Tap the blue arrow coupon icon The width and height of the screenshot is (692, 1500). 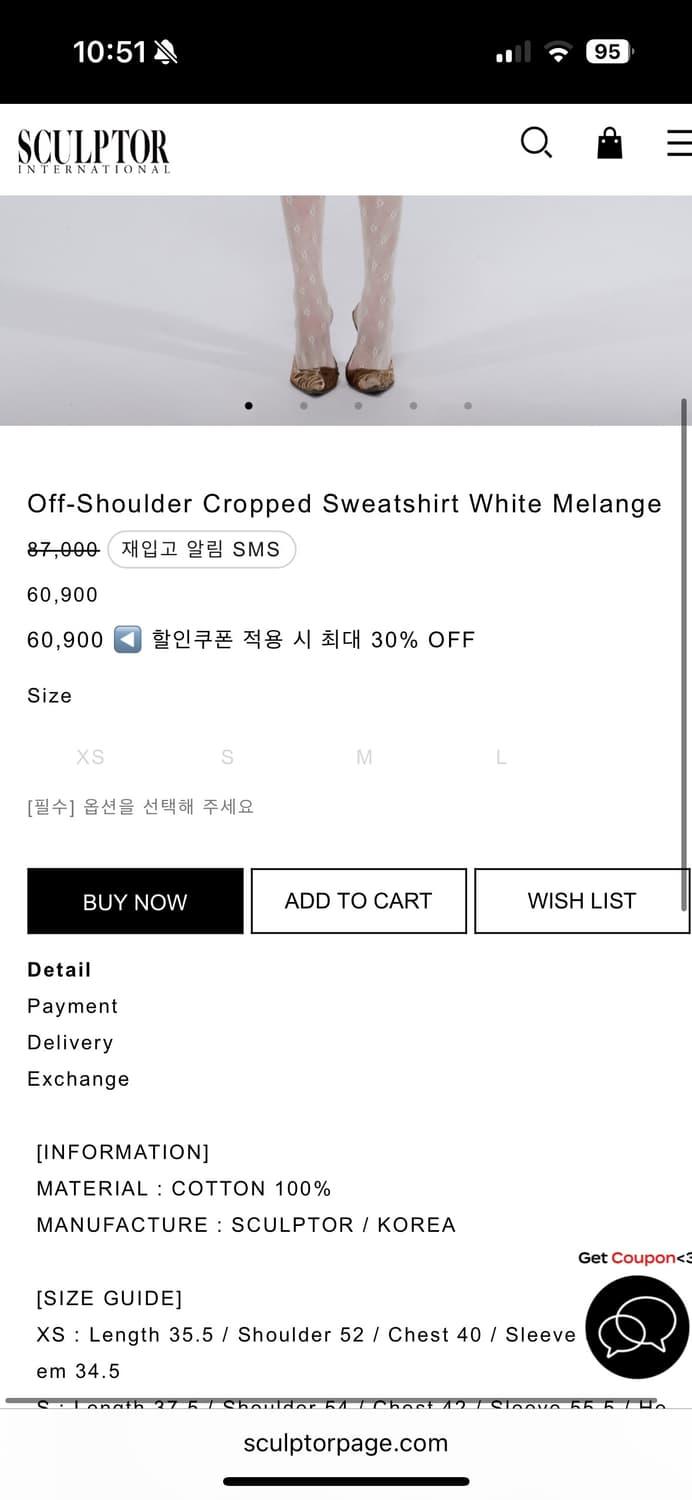click(127, 640)
